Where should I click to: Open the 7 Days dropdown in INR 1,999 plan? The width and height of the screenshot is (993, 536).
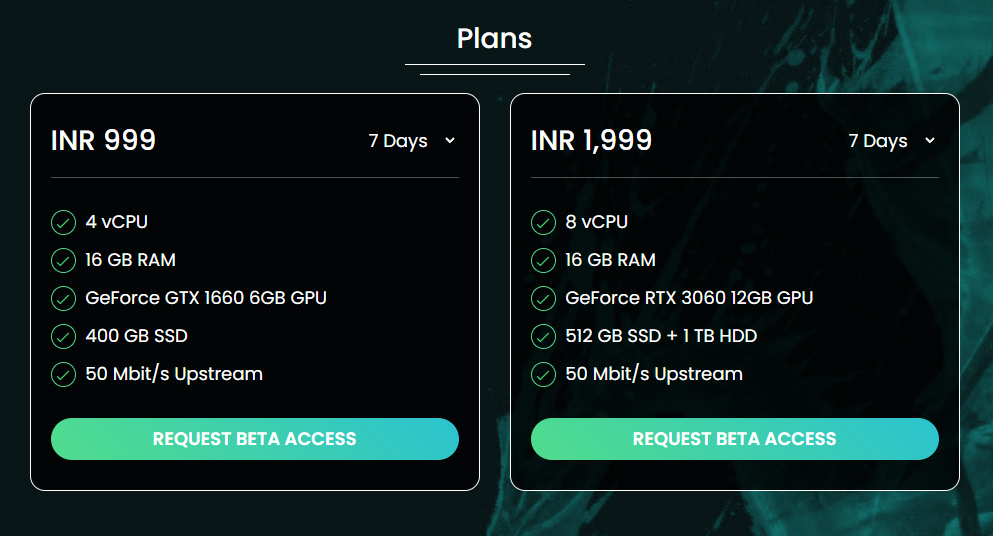(x=892, y=141)
